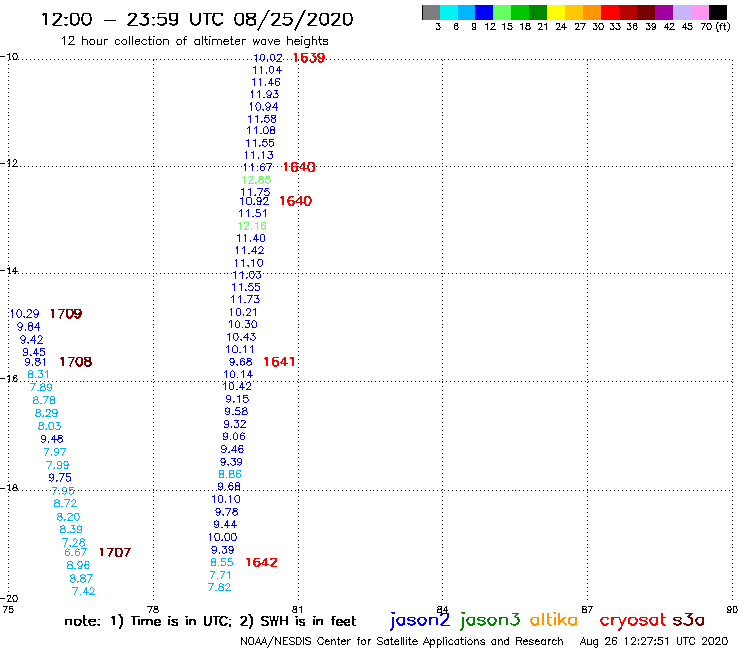Screen dimensions: 740x650
Task: Click the black 70 ft legend swatch
Action: [x=718, y=12]
